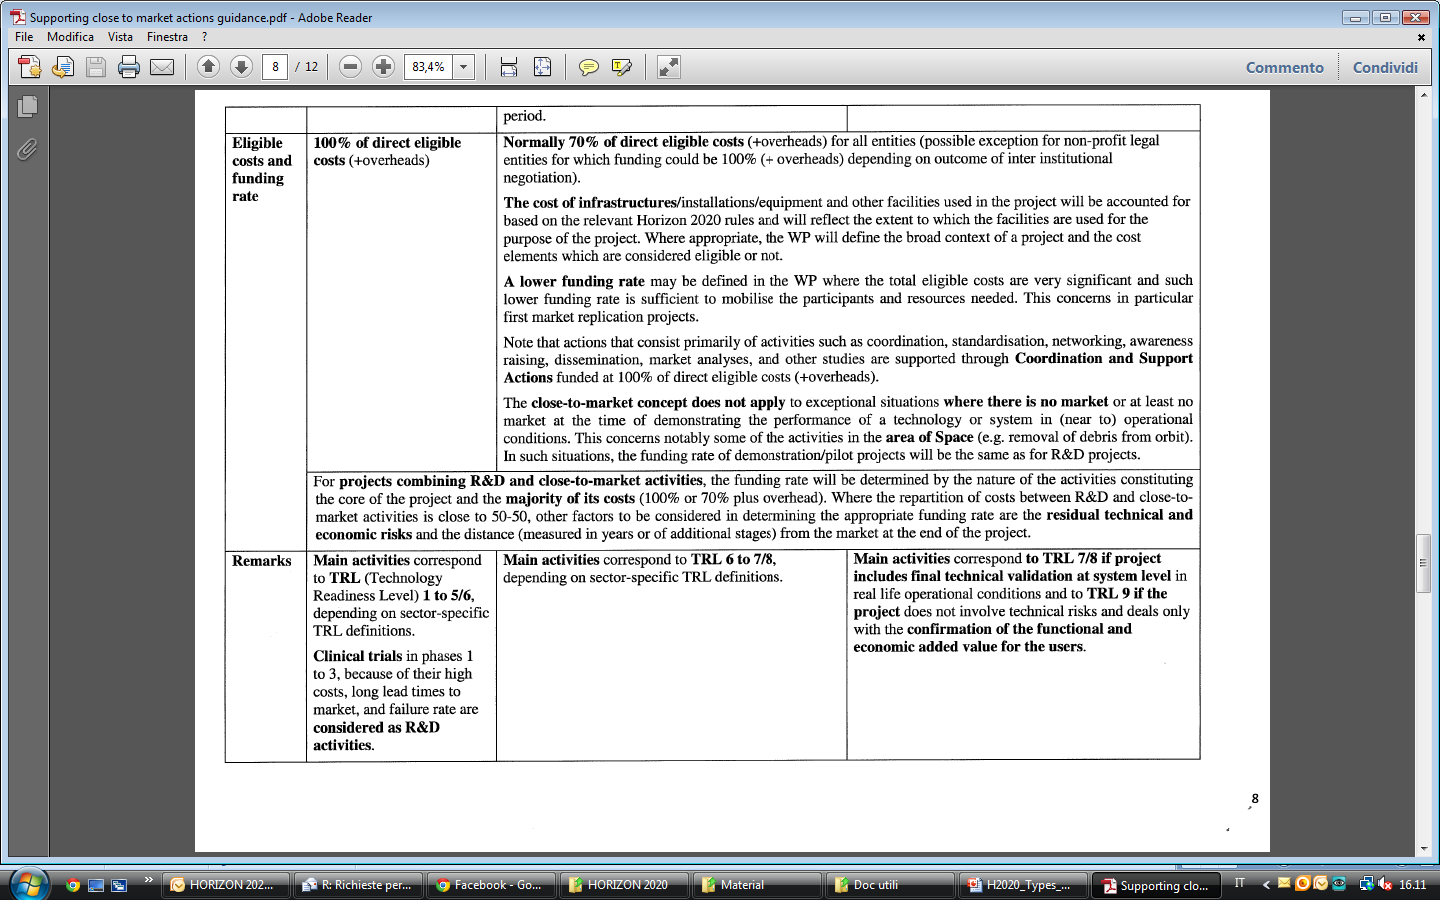Zoom out with minus button
1440x900 pixels.
(350, 67)
